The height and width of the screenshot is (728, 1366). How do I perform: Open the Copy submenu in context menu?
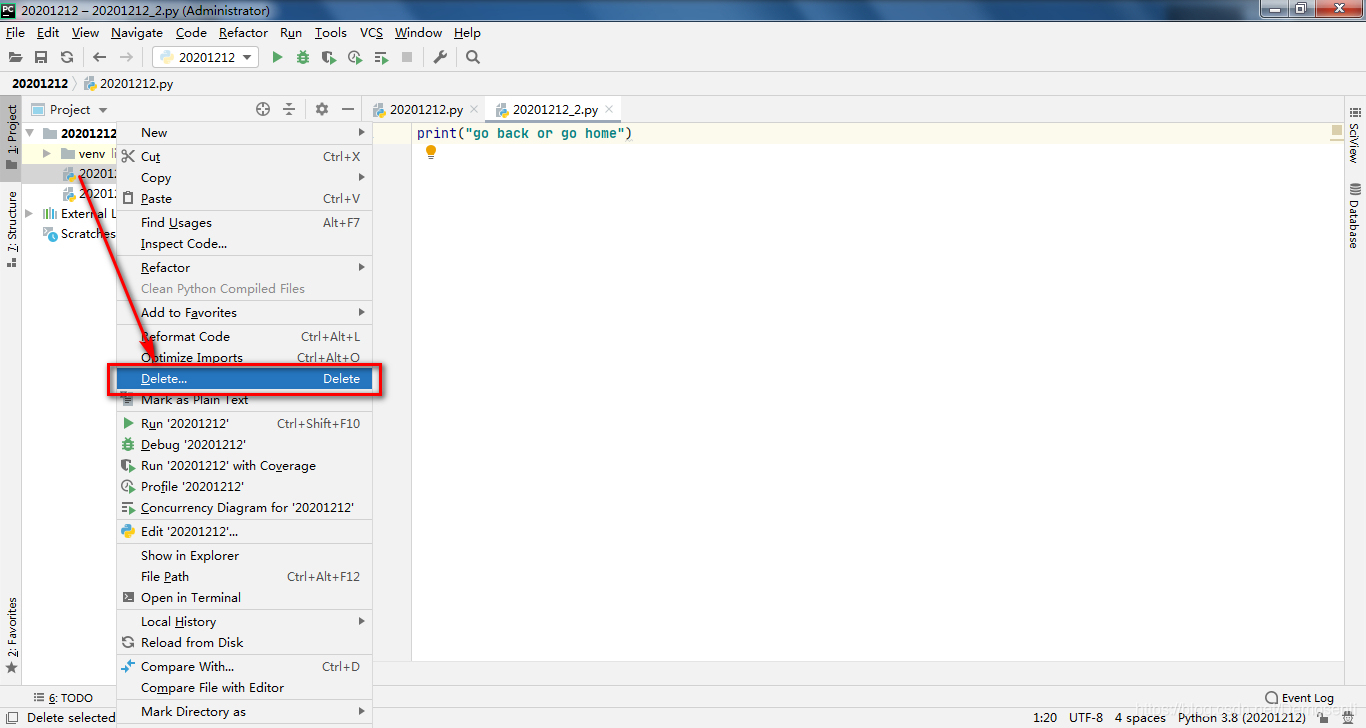click(x=244, y=178)
